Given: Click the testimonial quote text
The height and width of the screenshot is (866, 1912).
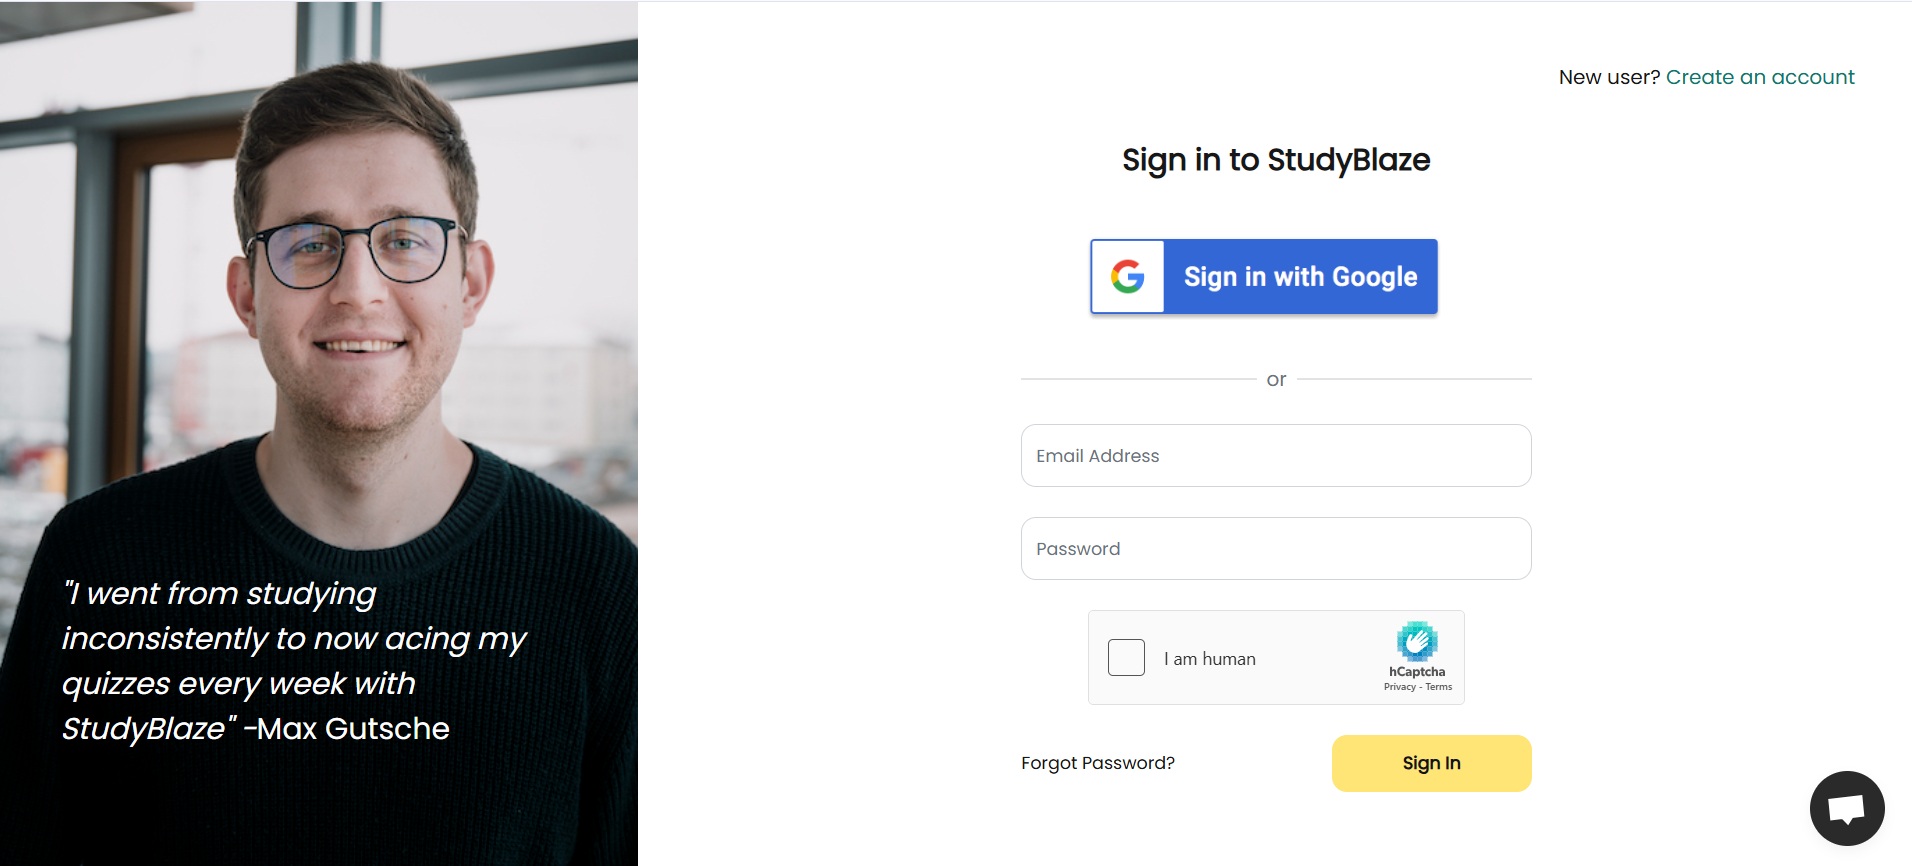Looking at the screenshot, I should pyautogui.click(x=290, y=640).
